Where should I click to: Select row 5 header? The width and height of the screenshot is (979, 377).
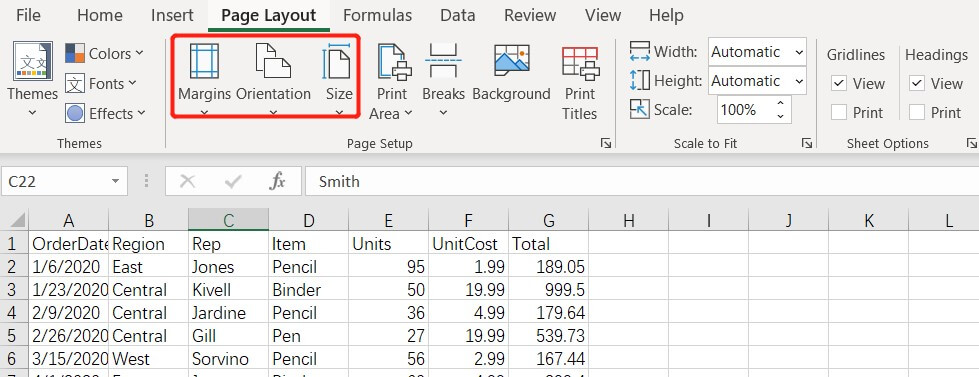[x=14, y=336]
